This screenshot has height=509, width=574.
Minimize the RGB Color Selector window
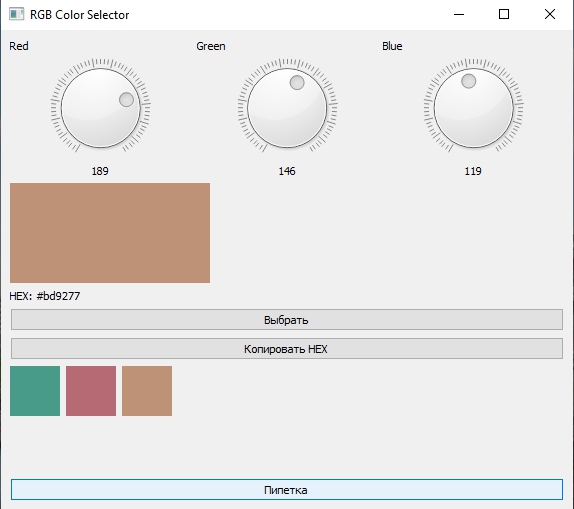459,14
